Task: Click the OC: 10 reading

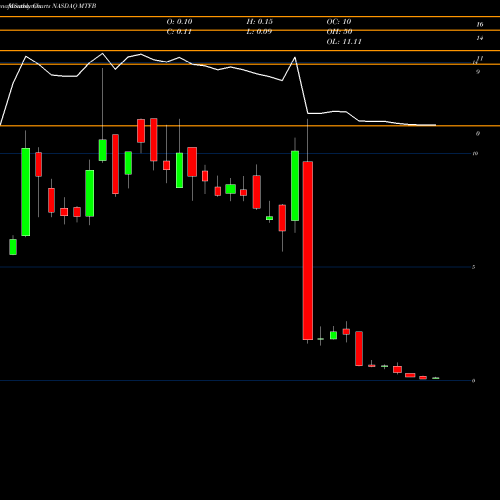Action: [339, 22]
